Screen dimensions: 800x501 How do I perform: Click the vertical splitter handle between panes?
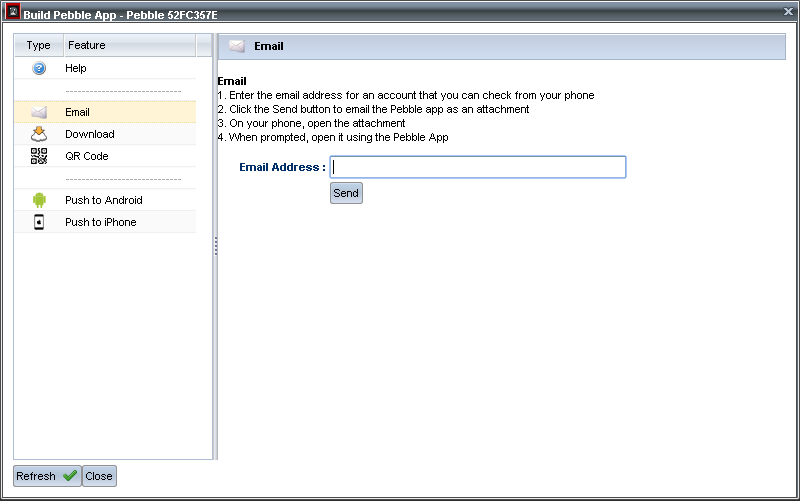[x=216, y=246]
